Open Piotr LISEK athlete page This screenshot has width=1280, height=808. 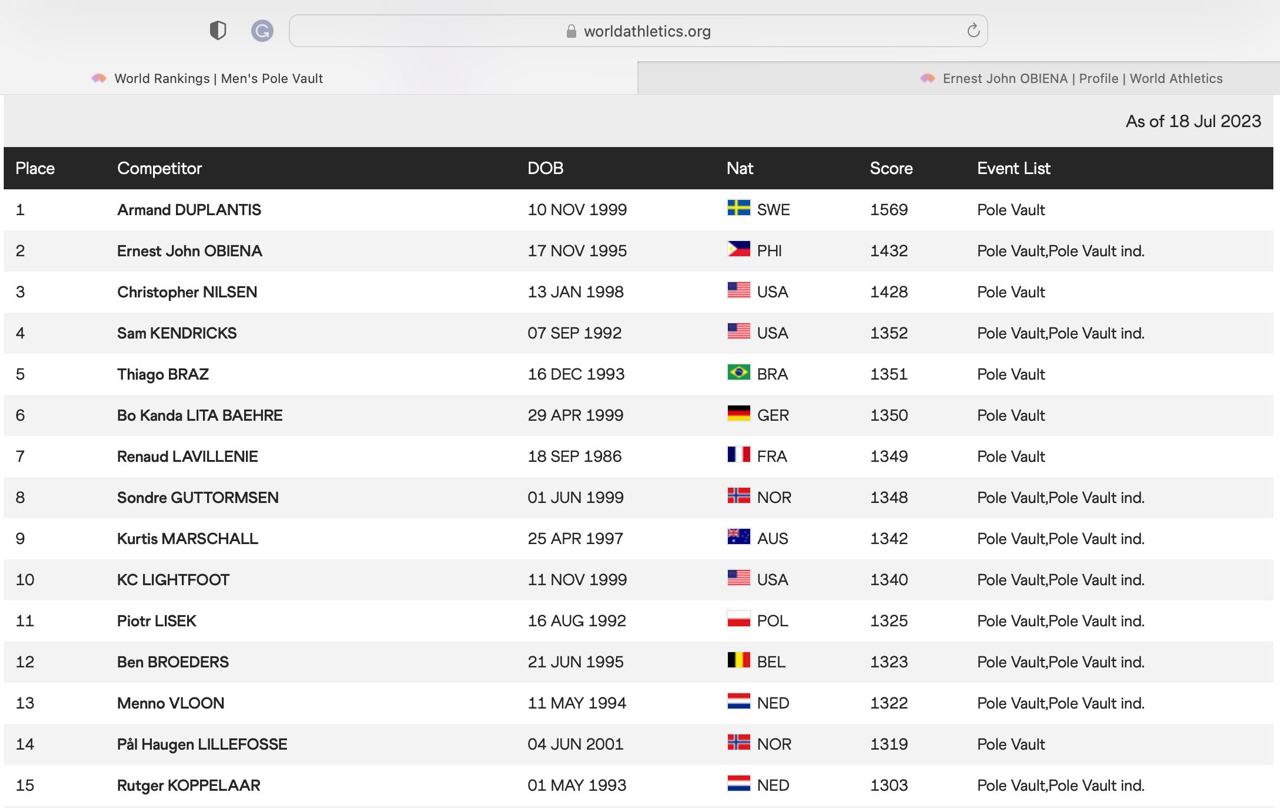coord(156,620)
